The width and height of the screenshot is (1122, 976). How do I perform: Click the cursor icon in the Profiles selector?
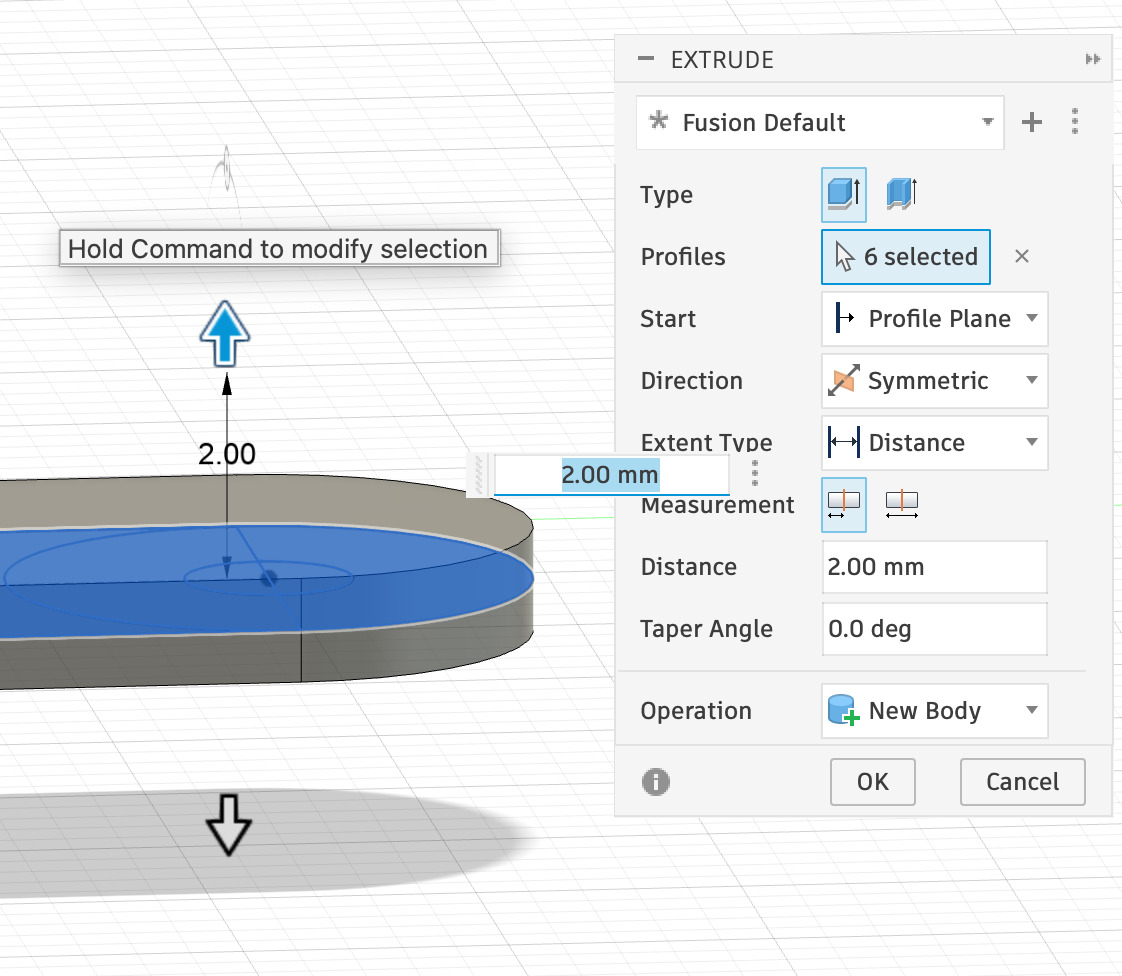(844, 256)
